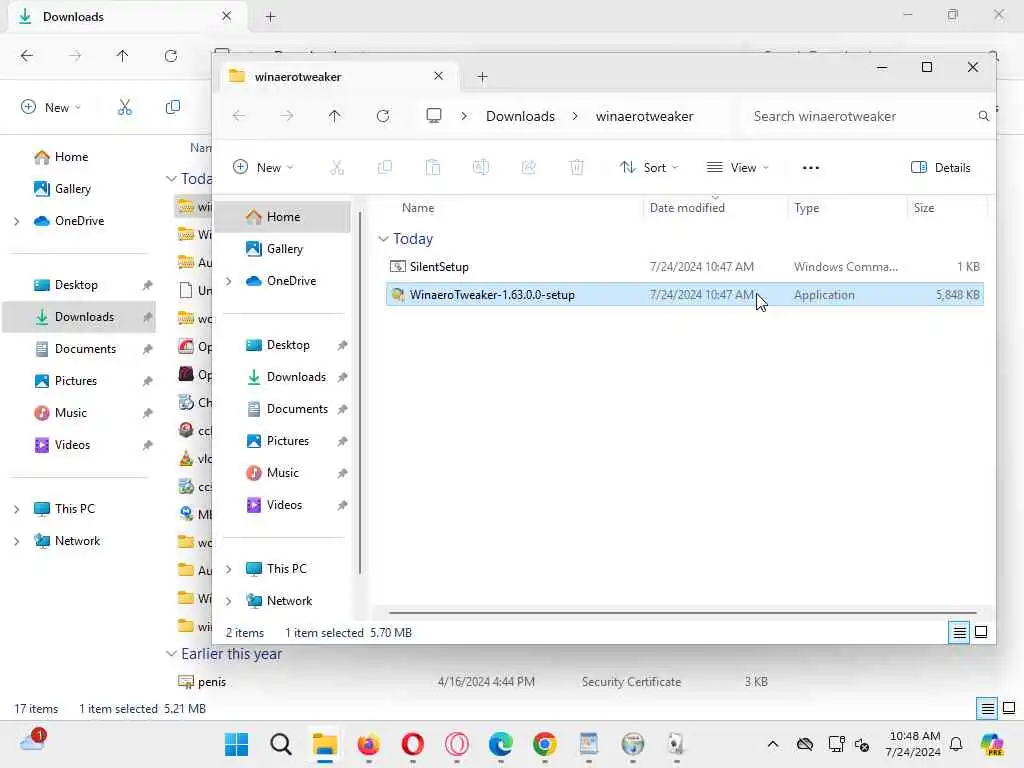Image resolution: width=1024 pixels, height=768 pixels.
Task: Sort by the Size column header
Action: [923, 208]
